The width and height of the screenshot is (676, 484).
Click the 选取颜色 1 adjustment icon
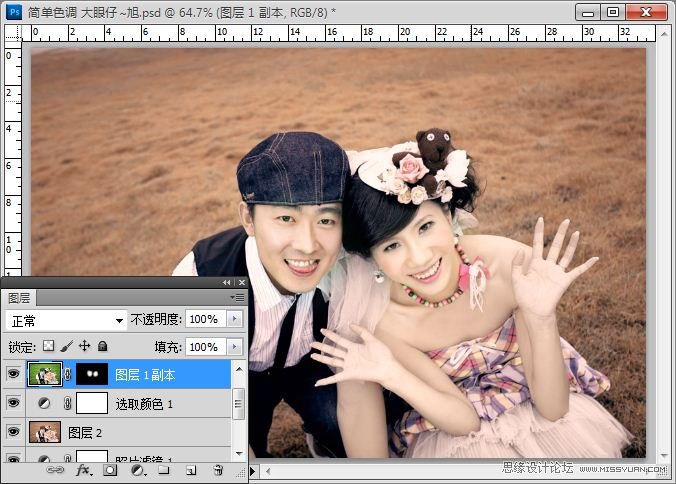[x=44, y=403]
